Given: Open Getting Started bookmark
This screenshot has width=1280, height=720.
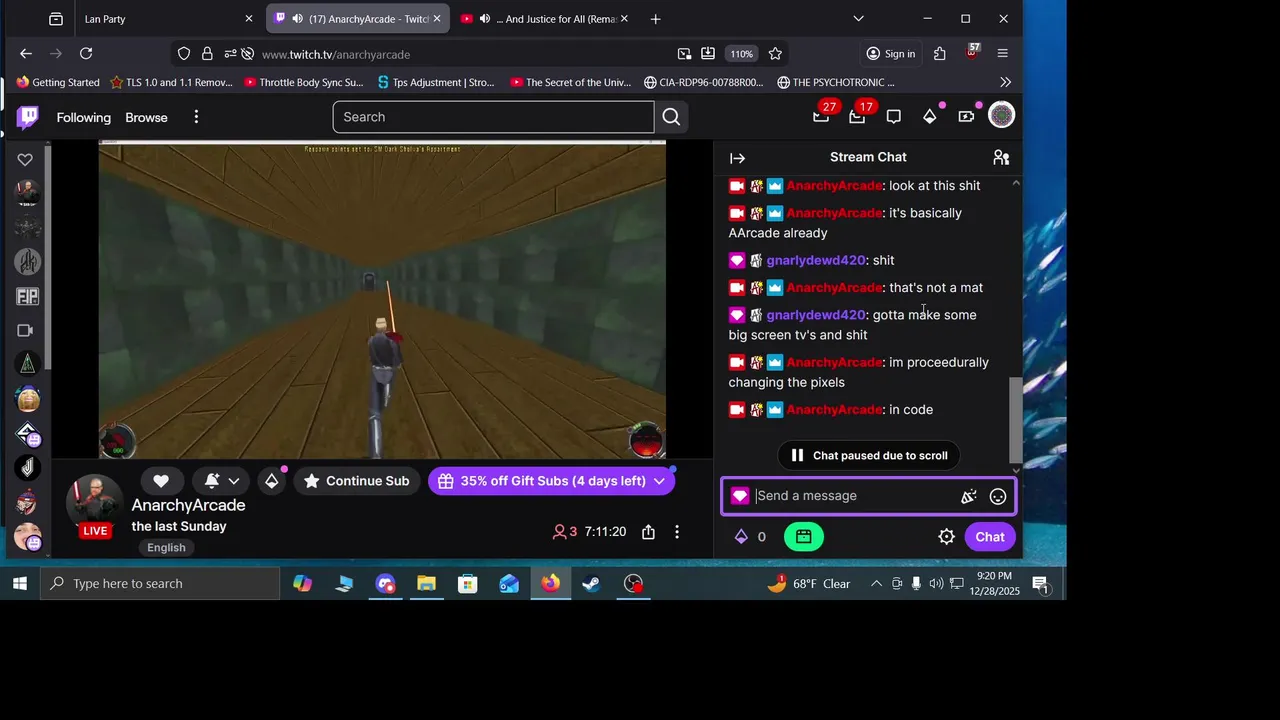Looking at the screenshot, I should pos(58,82).
